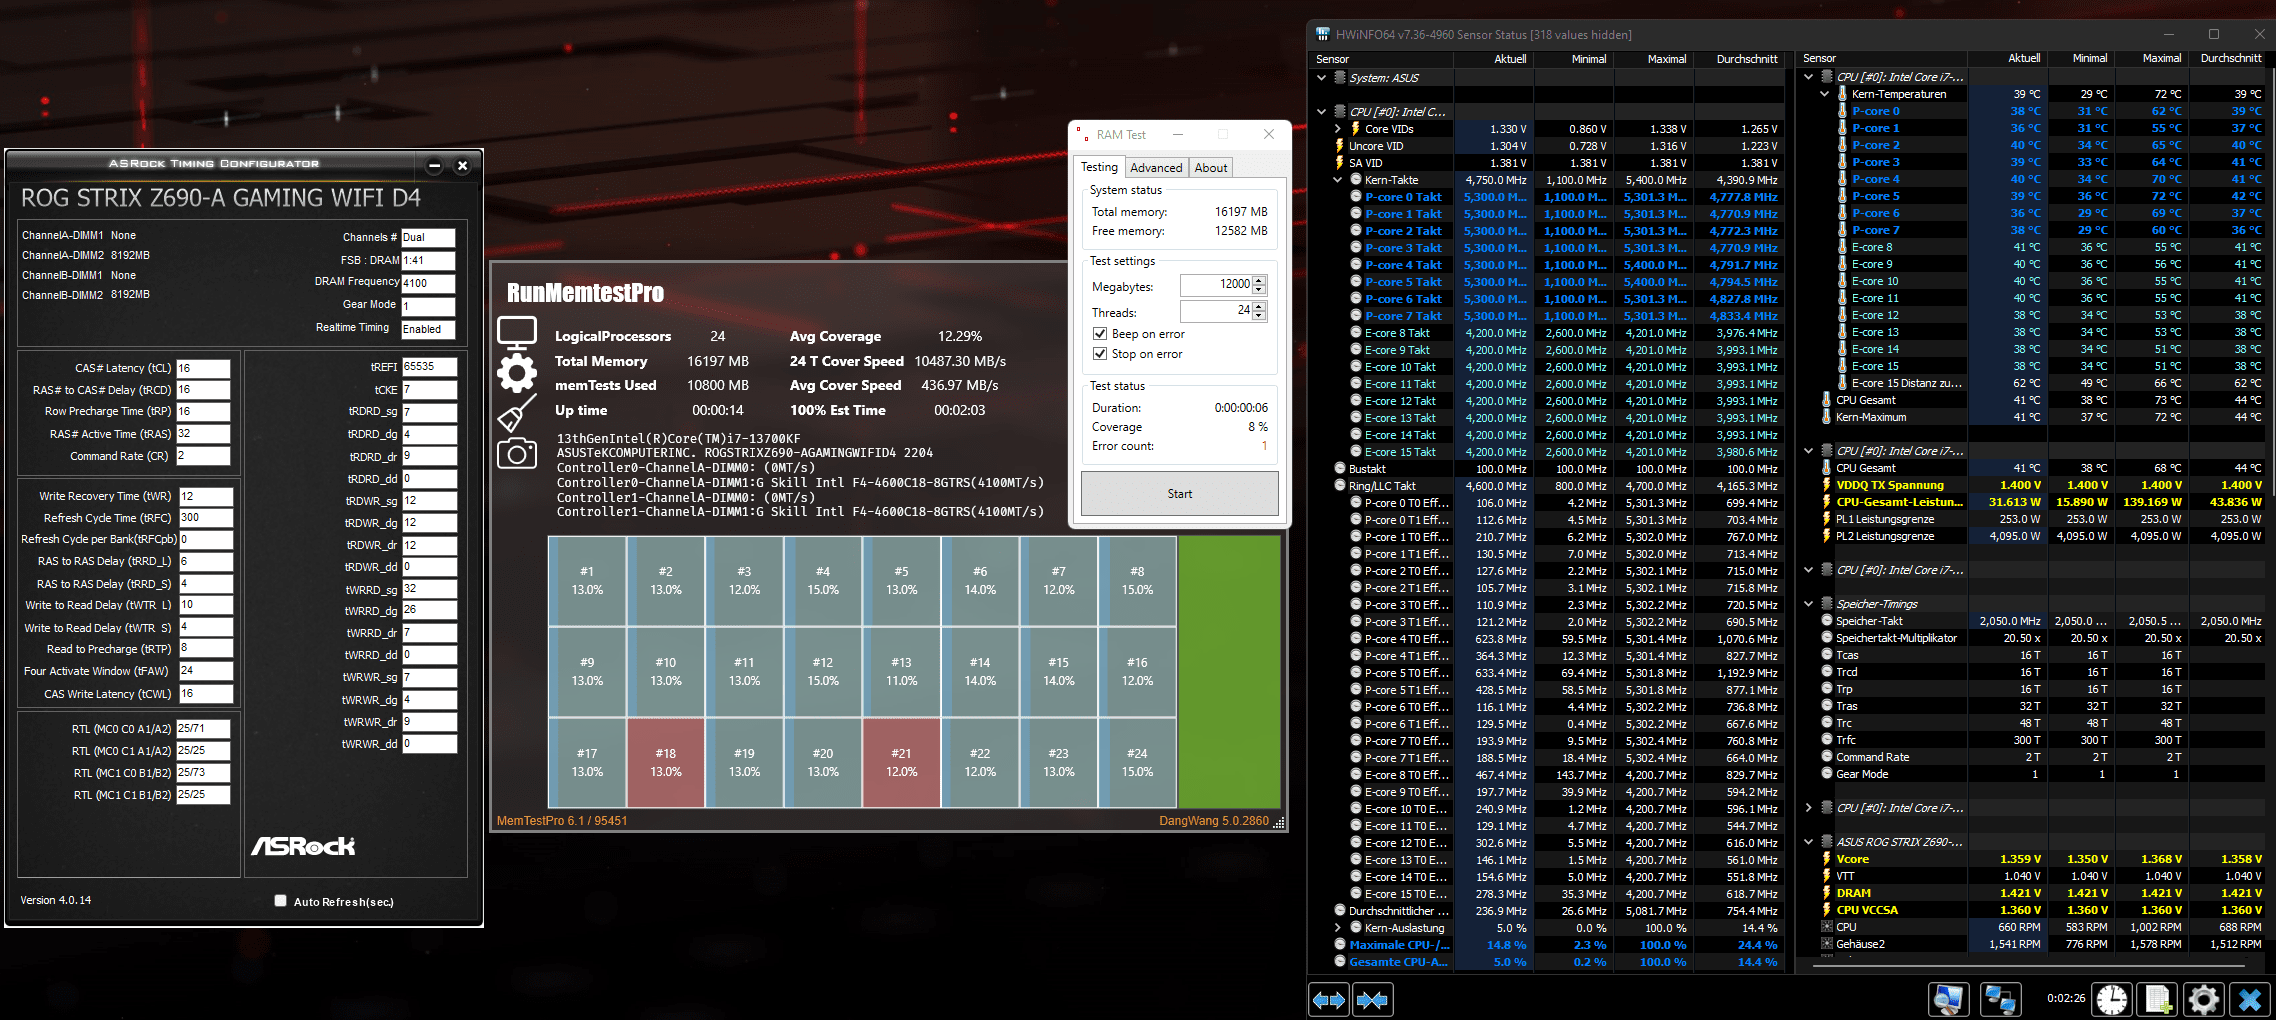Click clock icon beside Speicher-Takt row
The image size is (2276, 1020).
[1827, 620]
